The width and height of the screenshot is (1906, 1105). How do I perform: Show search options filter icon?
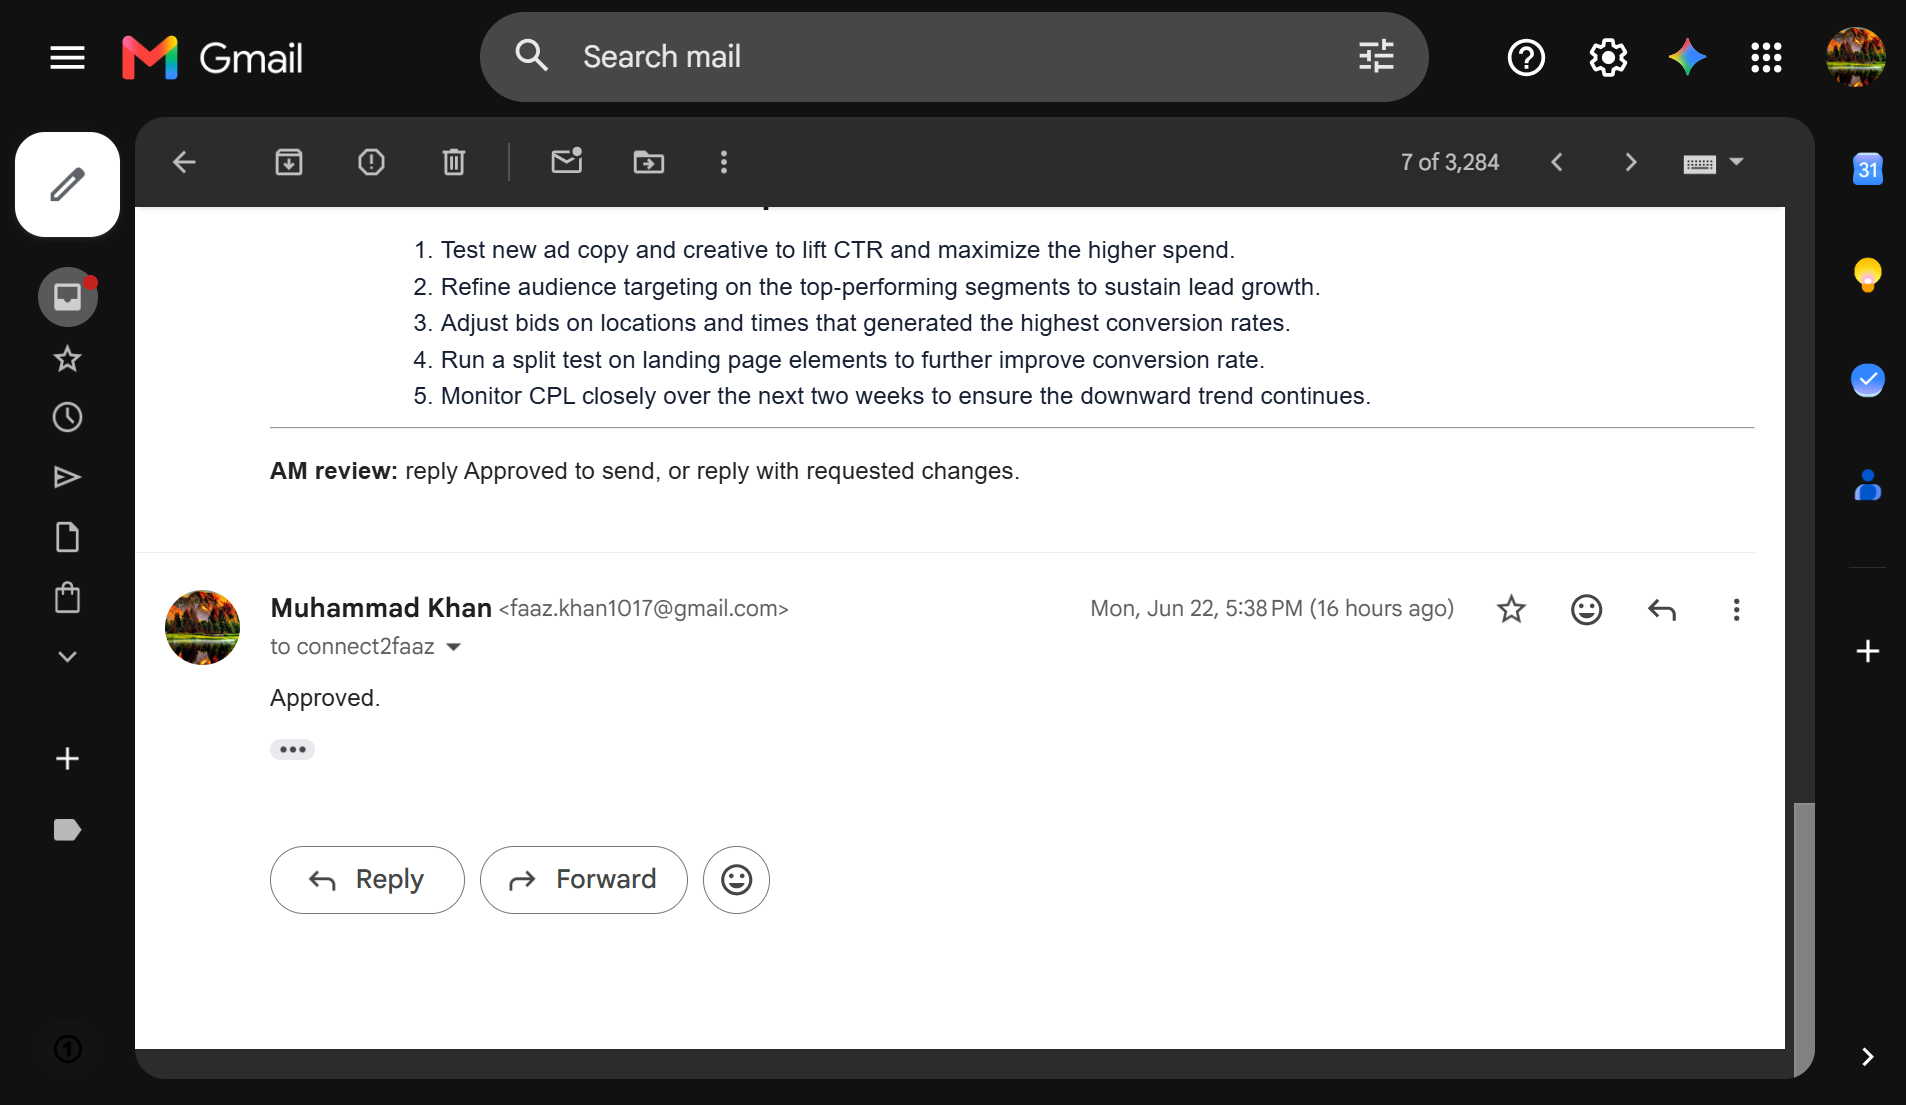click(x=1376, y=56)
